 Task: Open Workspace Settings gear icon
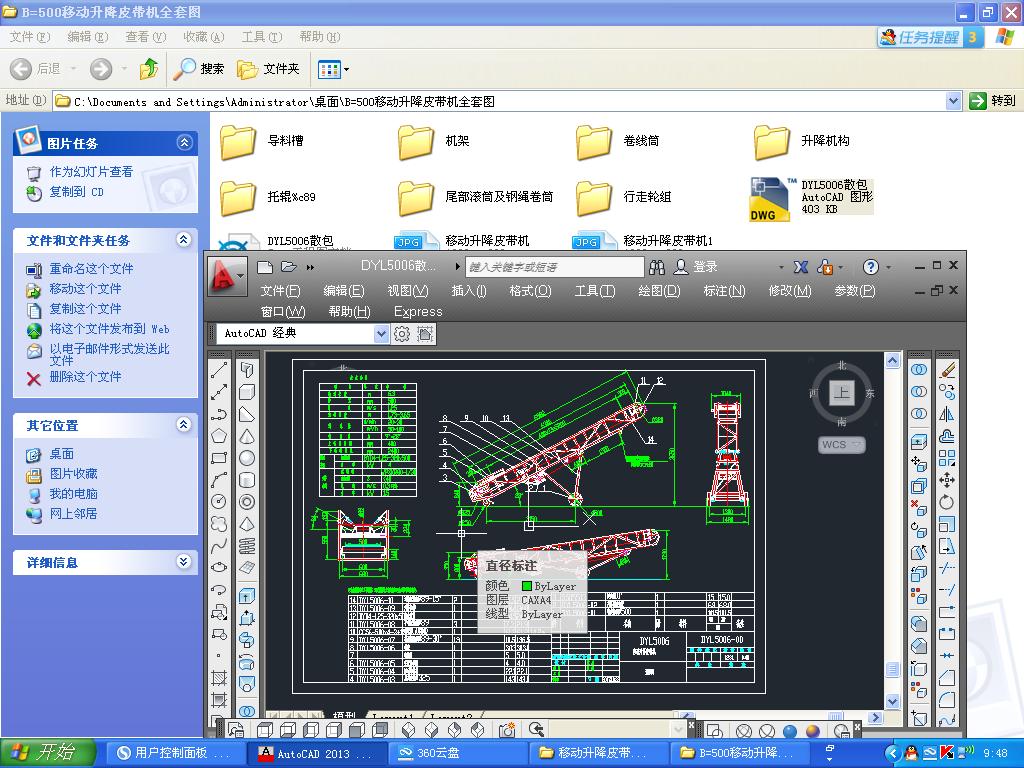pos(402,334)
